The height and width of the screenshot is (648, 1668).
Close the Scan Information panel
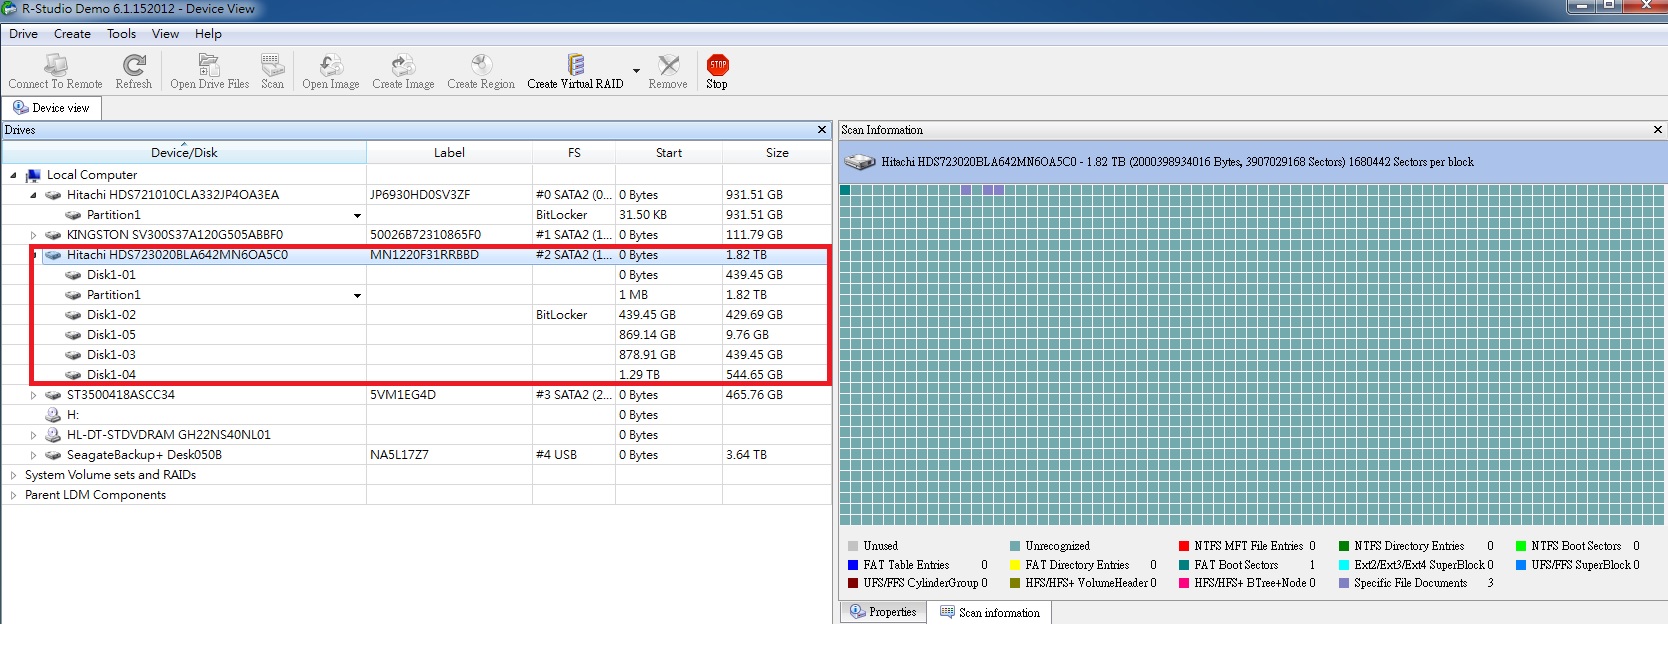[x=1658, y=130]
